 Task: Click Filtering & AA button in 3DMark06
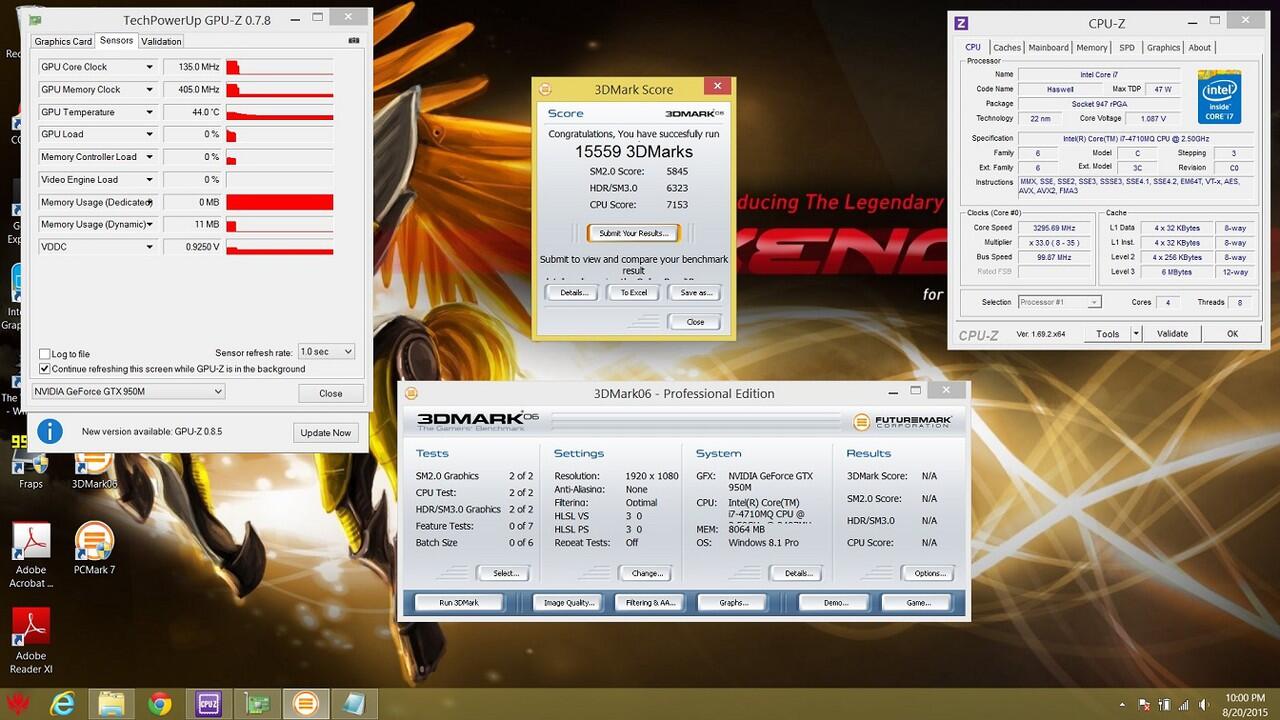(x=652, y=602)
